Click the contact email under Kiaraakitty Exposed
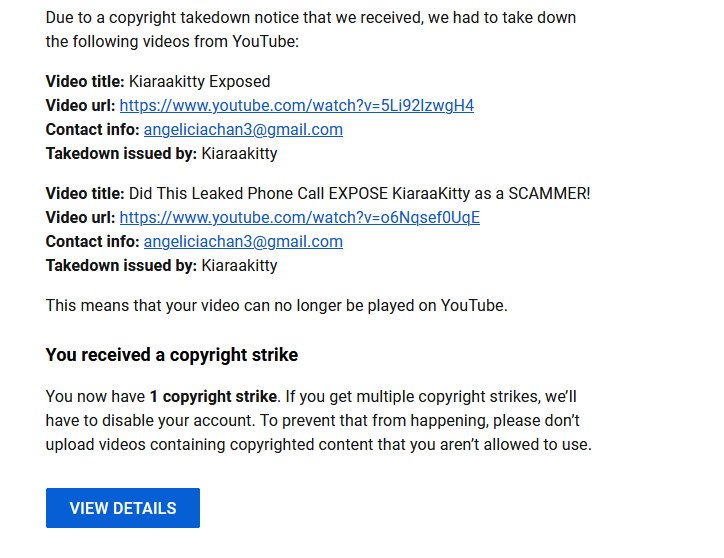Viewport: 724px width, 558px height. tap(243, 129)
